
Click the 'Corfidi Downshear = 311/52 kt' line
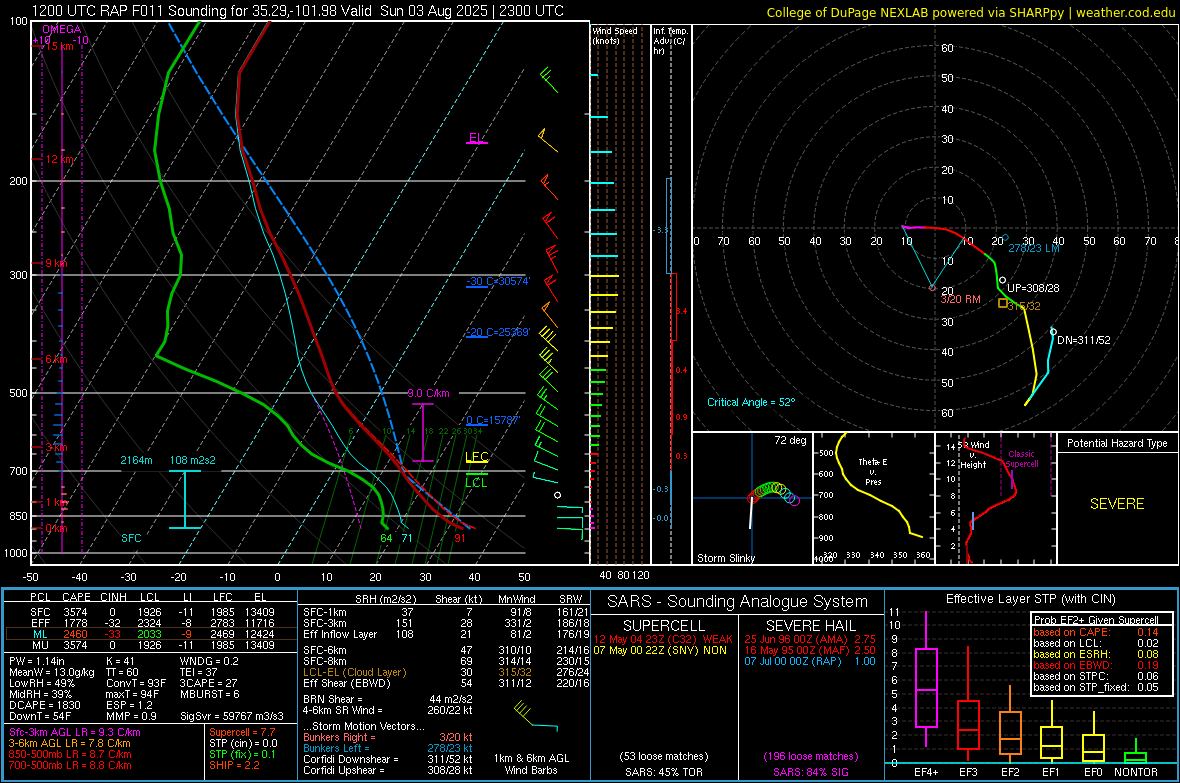coord(387,759)
